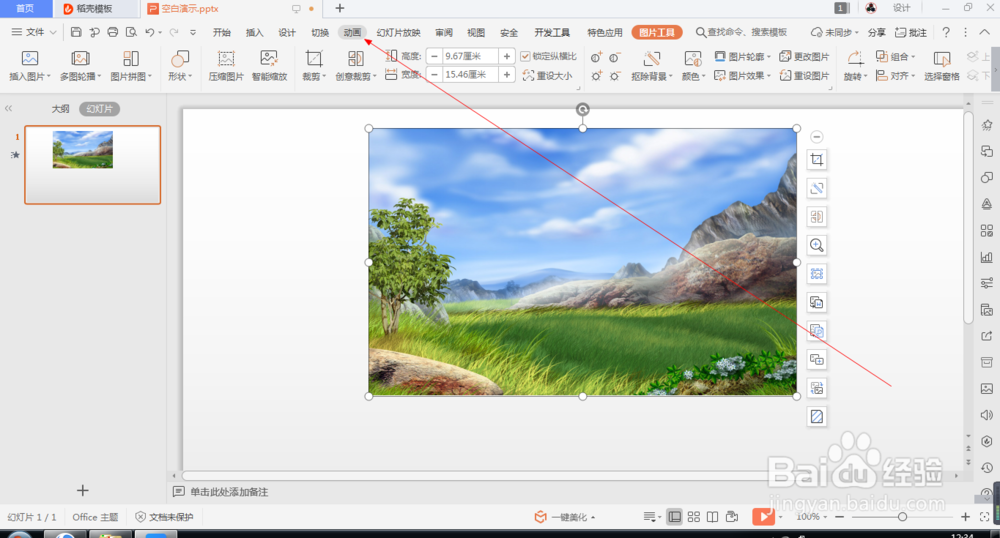Click the 重设大小 reset size button
Viewport: 1000px width, 538px height.
tap(547, 75)
